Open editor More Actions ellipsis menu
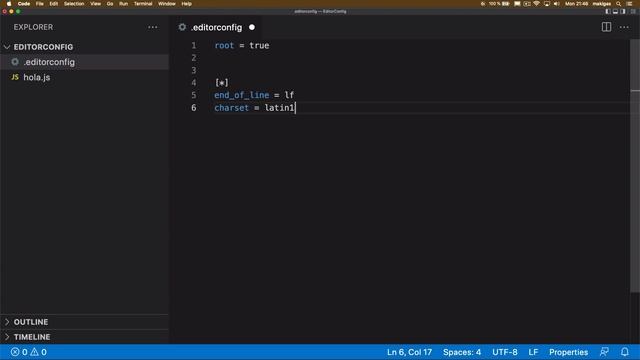The height and width of the screenshot is (360, 640). 624,27
